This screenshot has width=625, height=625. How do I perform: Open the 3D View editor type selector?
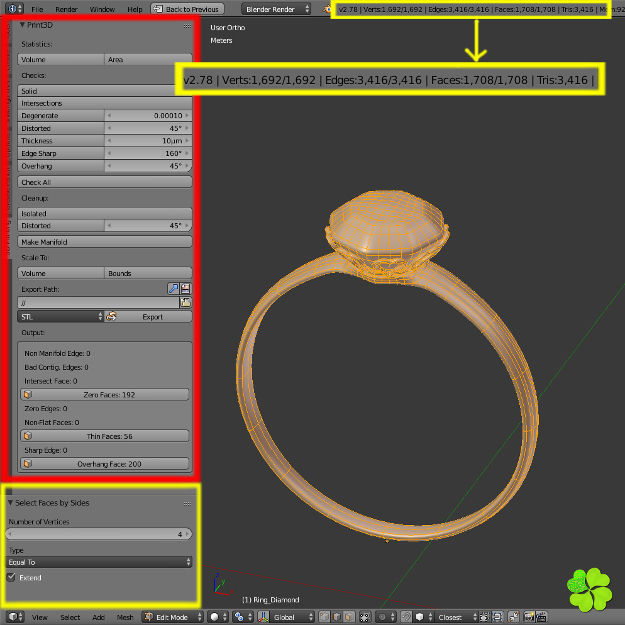[15, 617]
